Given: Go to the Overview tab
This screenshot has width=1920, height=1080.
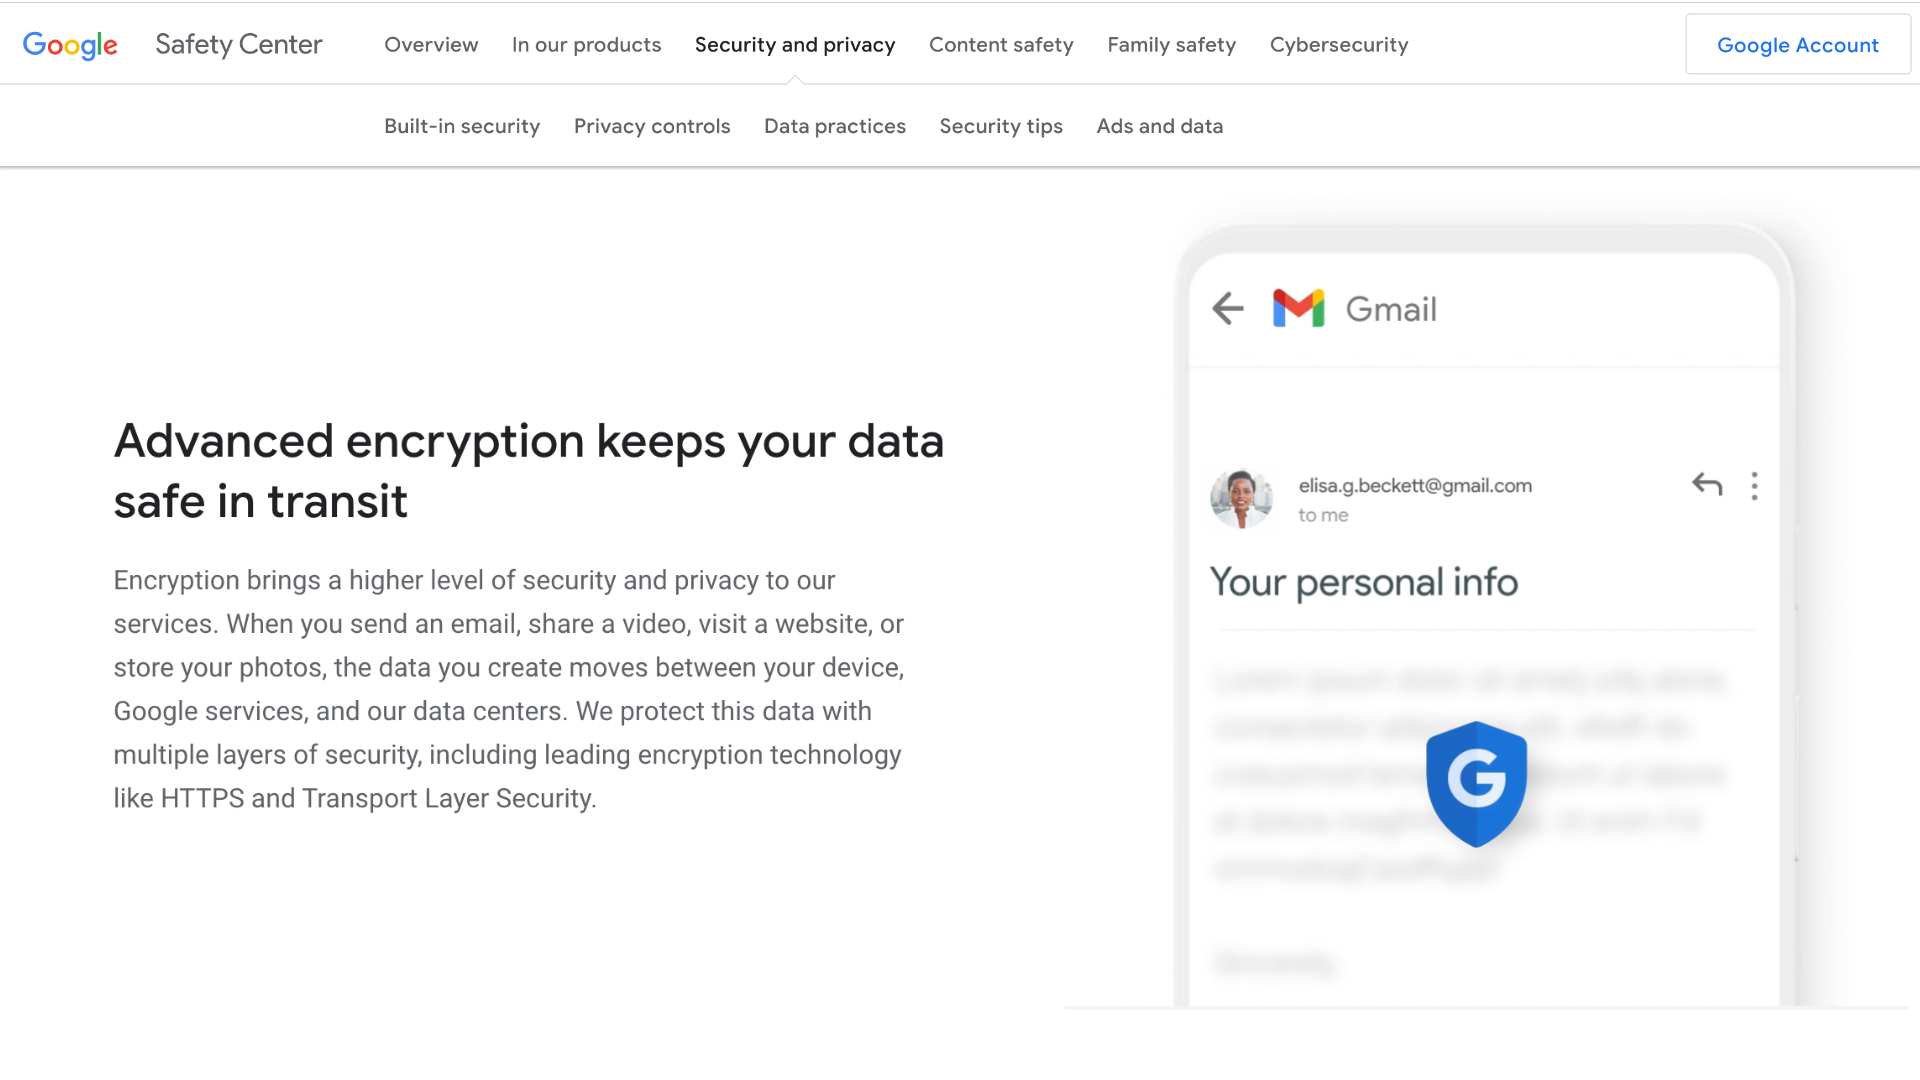Looking at the screenshot, I should pyautogui.click(x=431, y=45).
